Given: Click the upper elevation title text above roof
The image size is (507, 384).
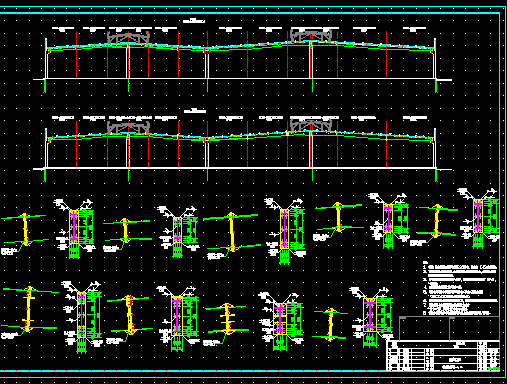Looking at the screenshot, I should [194, 21].
